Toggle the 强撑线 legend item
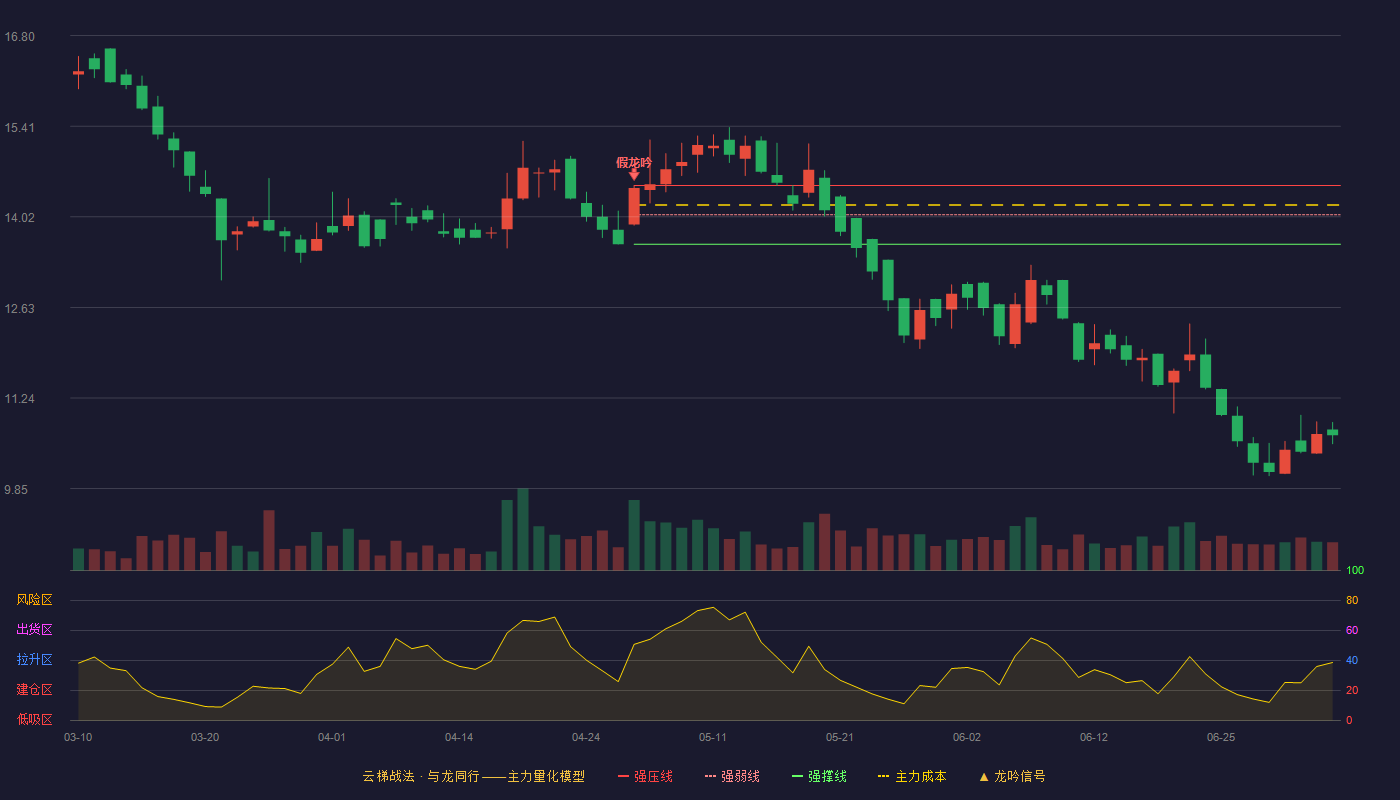The width and height of the screenshot is (1400, 800). 819,776
